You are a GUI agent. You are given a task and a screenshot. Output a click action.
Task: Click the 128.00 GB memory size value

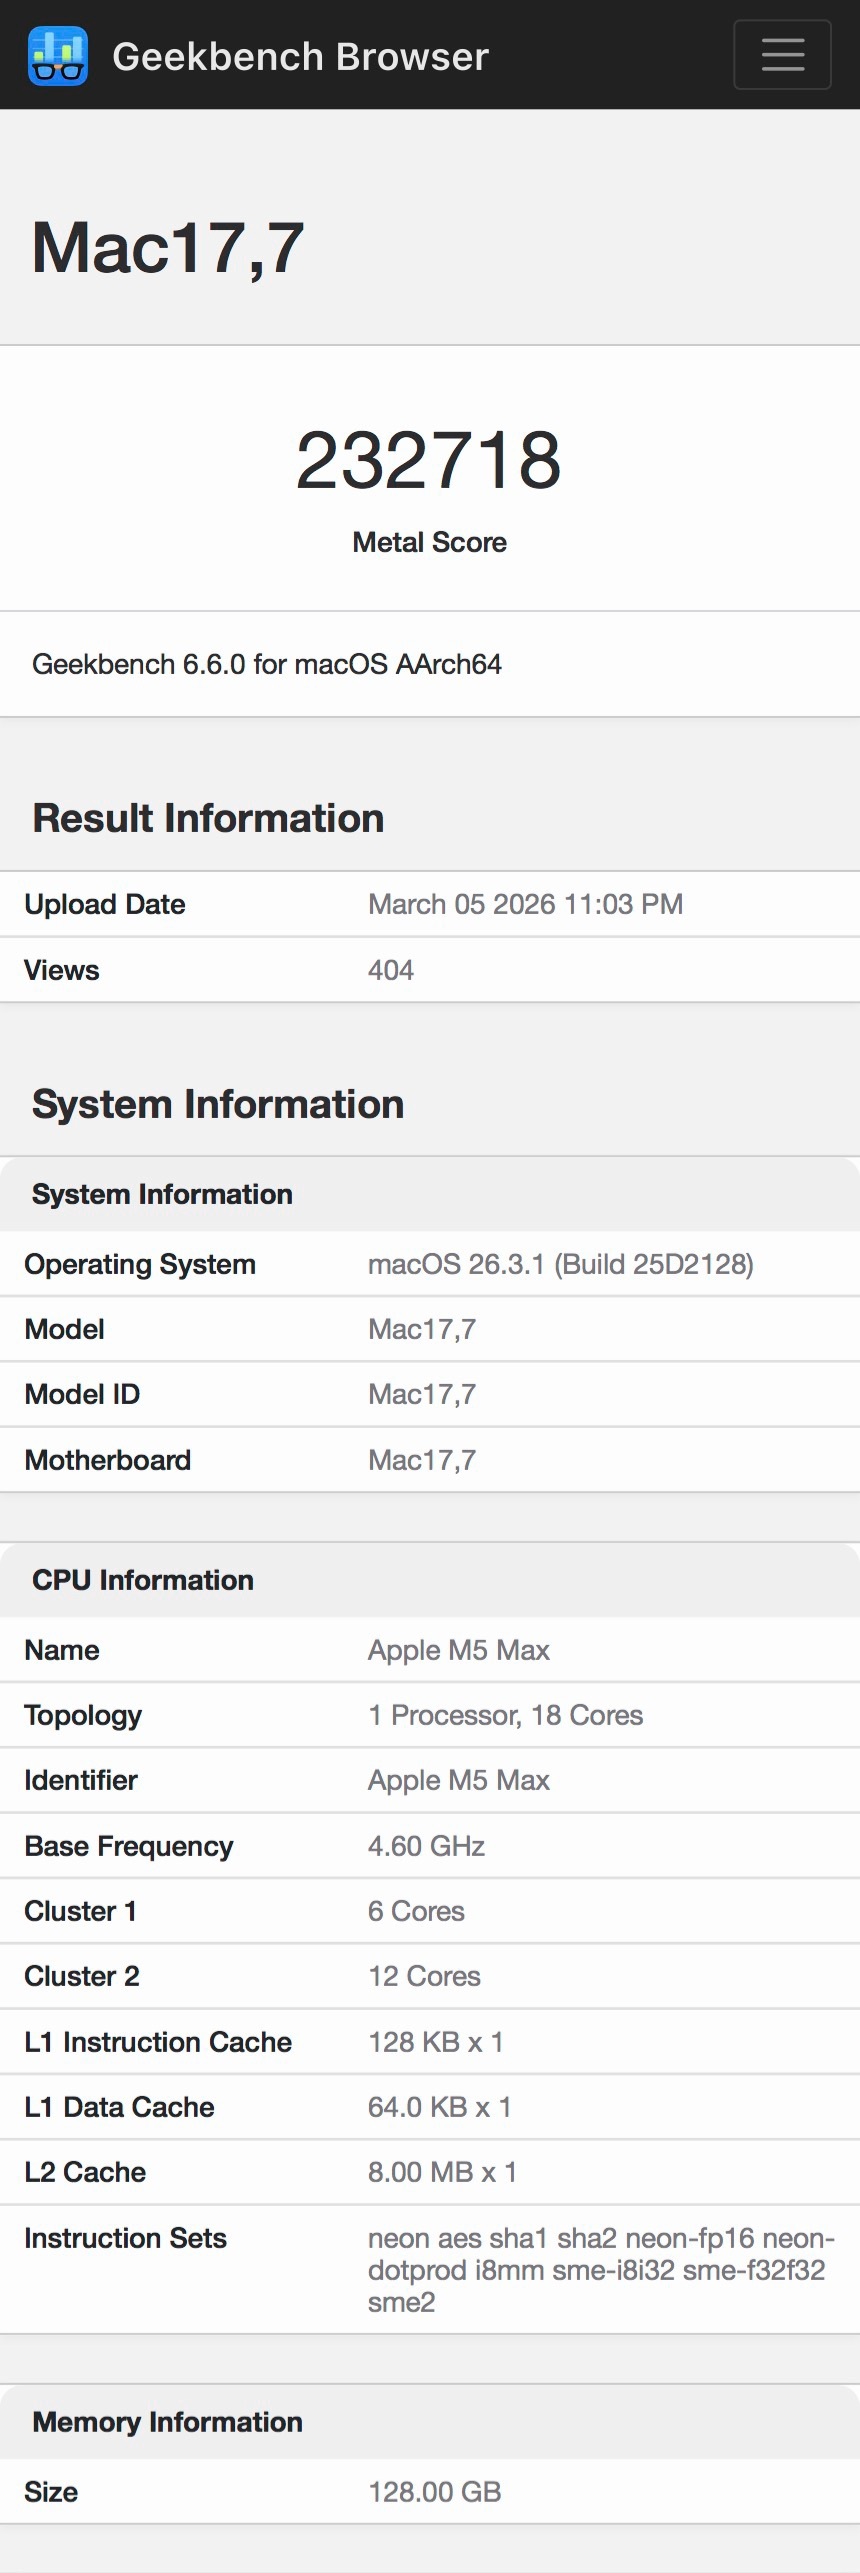434,2492
